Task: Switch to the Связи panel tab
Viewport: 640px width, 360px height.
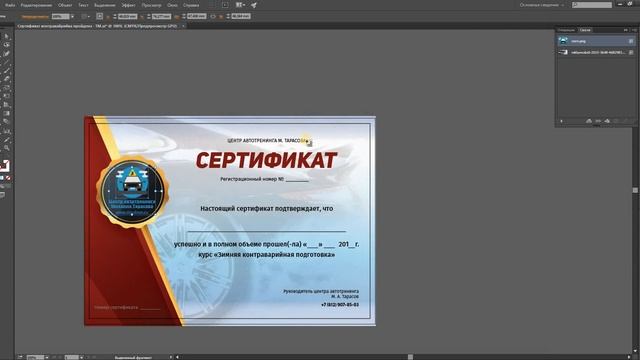Action: click(585, 30)
